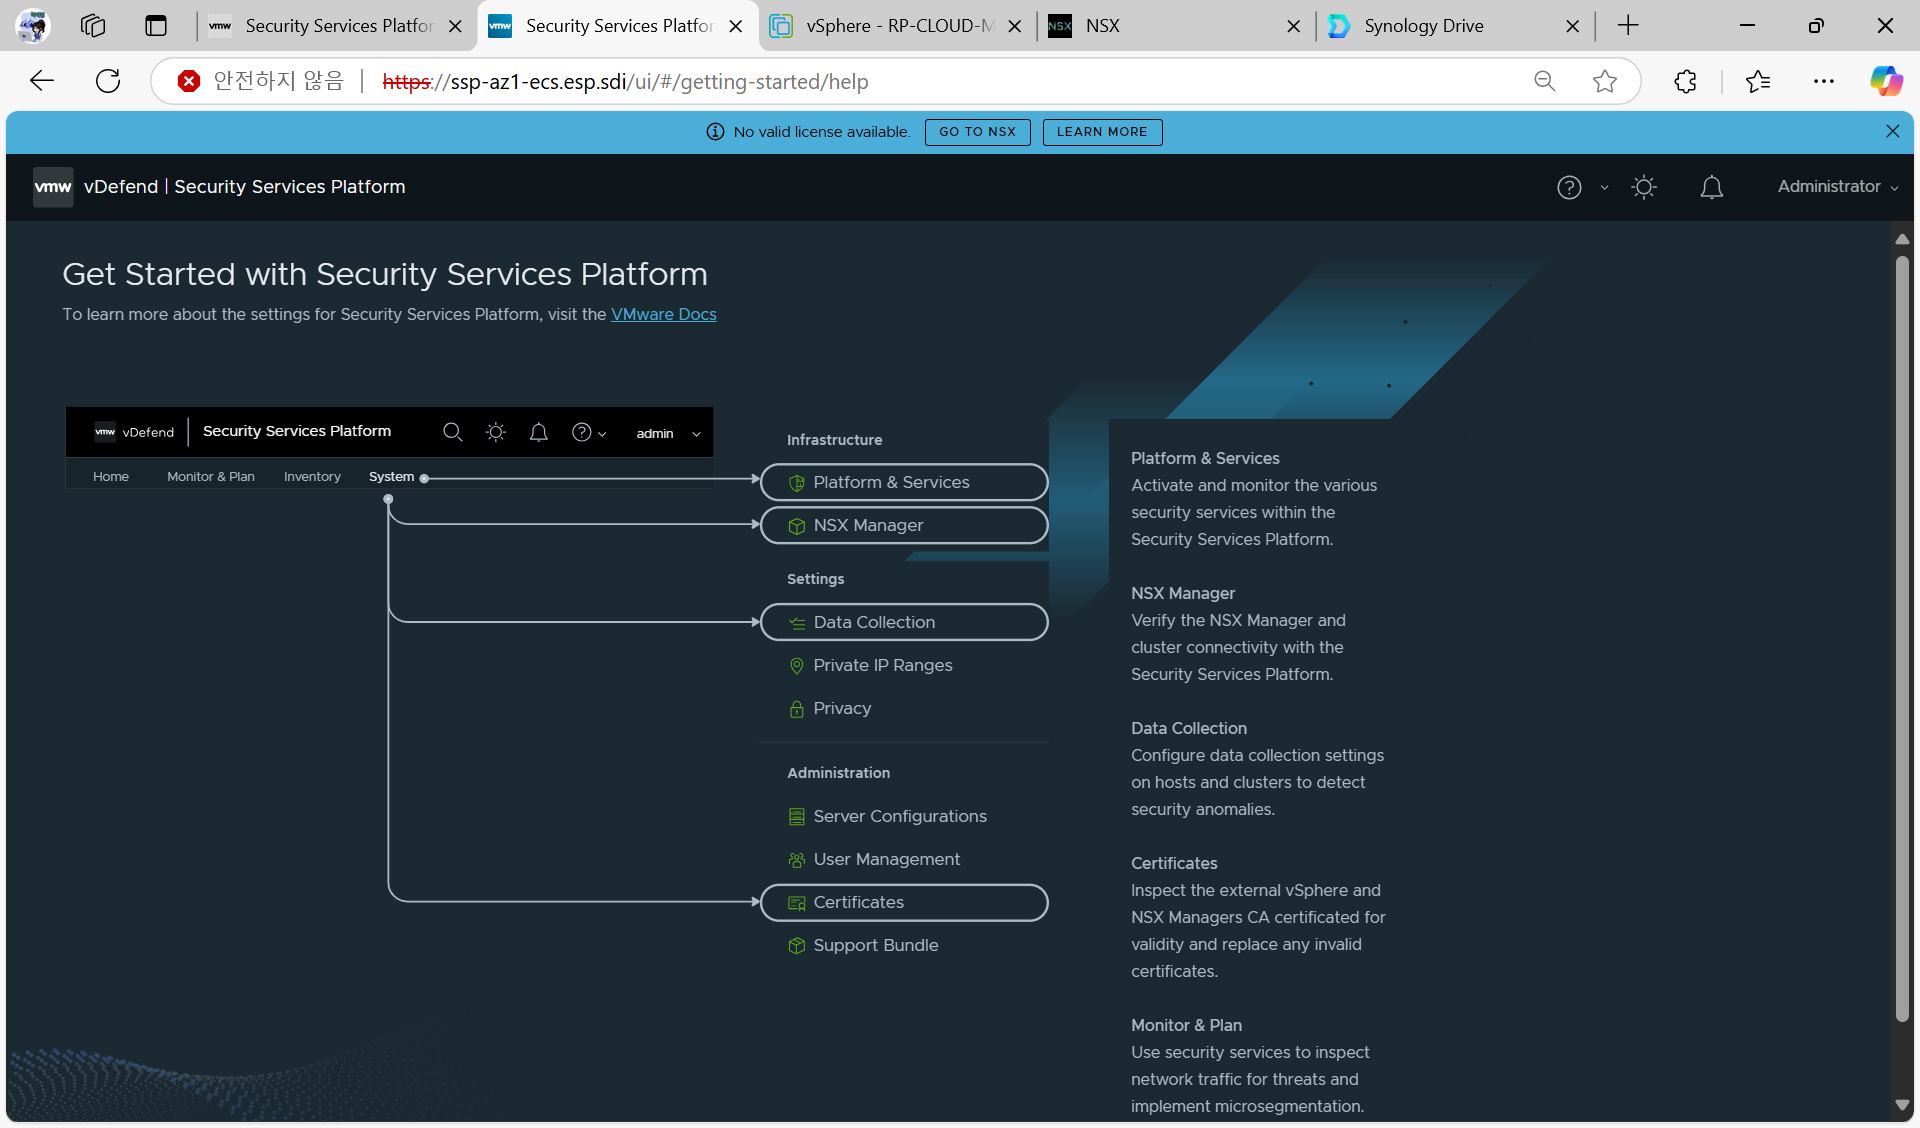The image size is (1920, 1128).
Task: Click the LEARN MORE button
Action: click(x=1102, y=132)
